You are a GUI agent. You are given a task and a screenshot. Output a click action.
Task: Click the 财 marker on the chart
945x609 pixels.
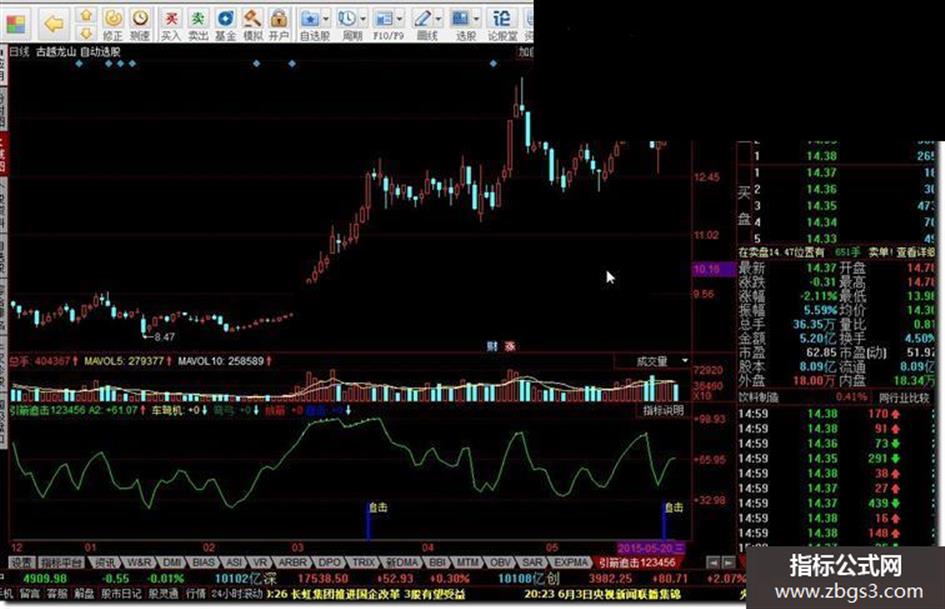click(492, 346)
